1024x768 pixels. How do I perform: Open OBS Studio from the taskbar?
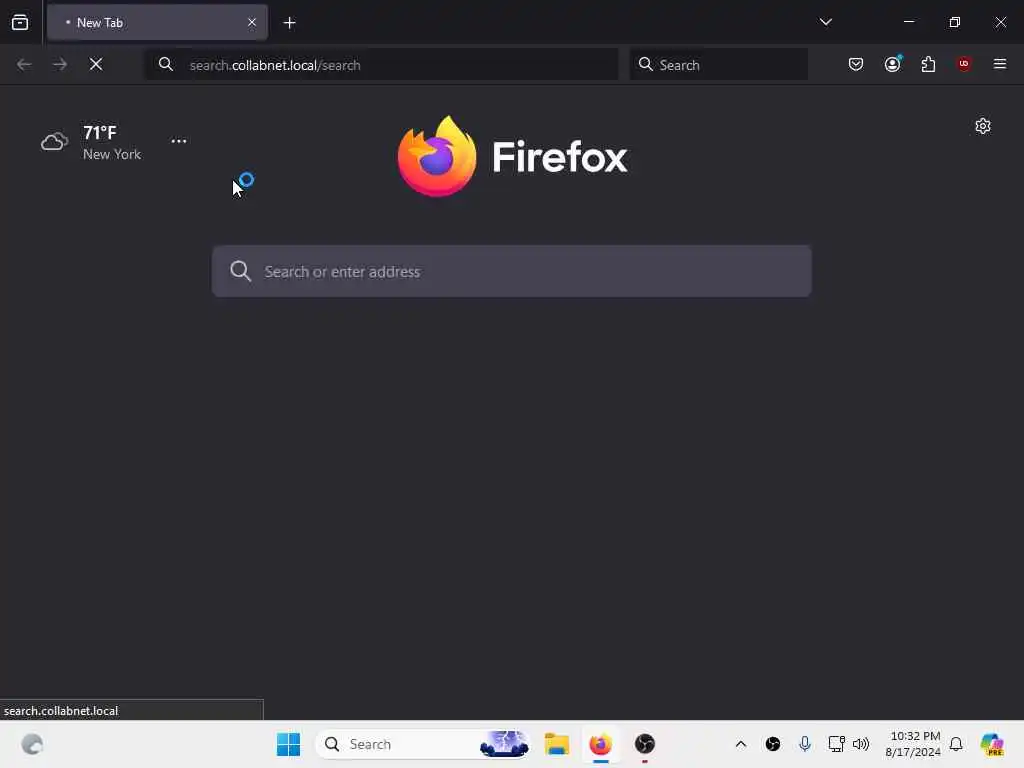(x=645, y=744)
